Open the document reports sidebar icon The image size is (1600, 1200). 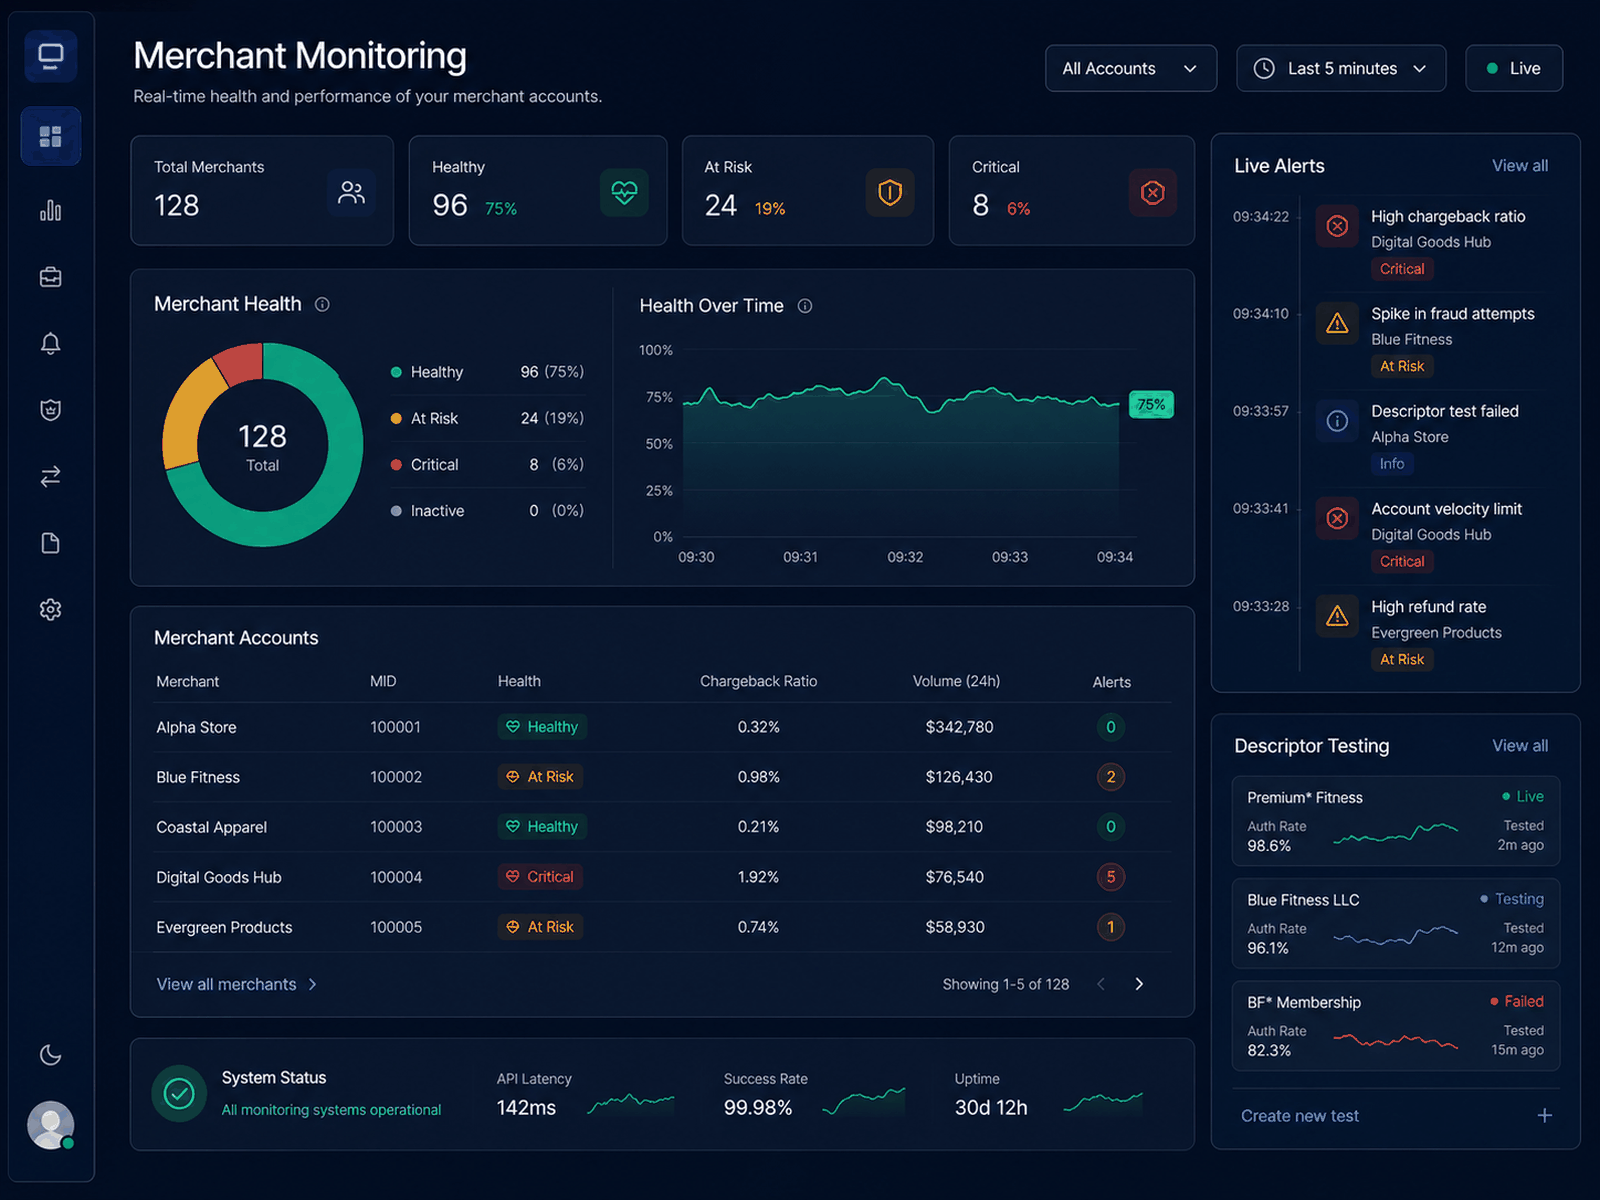(51, 543)
